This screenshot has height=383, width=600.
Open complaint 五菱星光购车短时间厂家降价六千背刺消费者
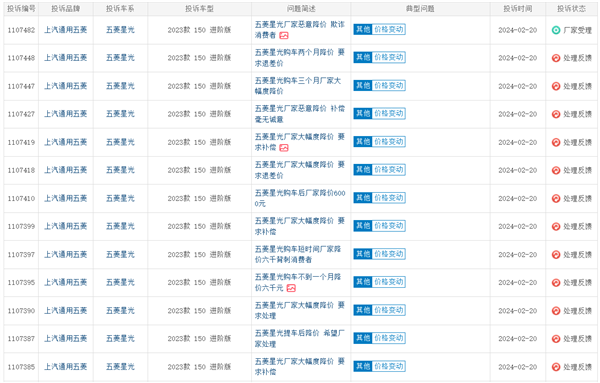(x=298, y=254)
